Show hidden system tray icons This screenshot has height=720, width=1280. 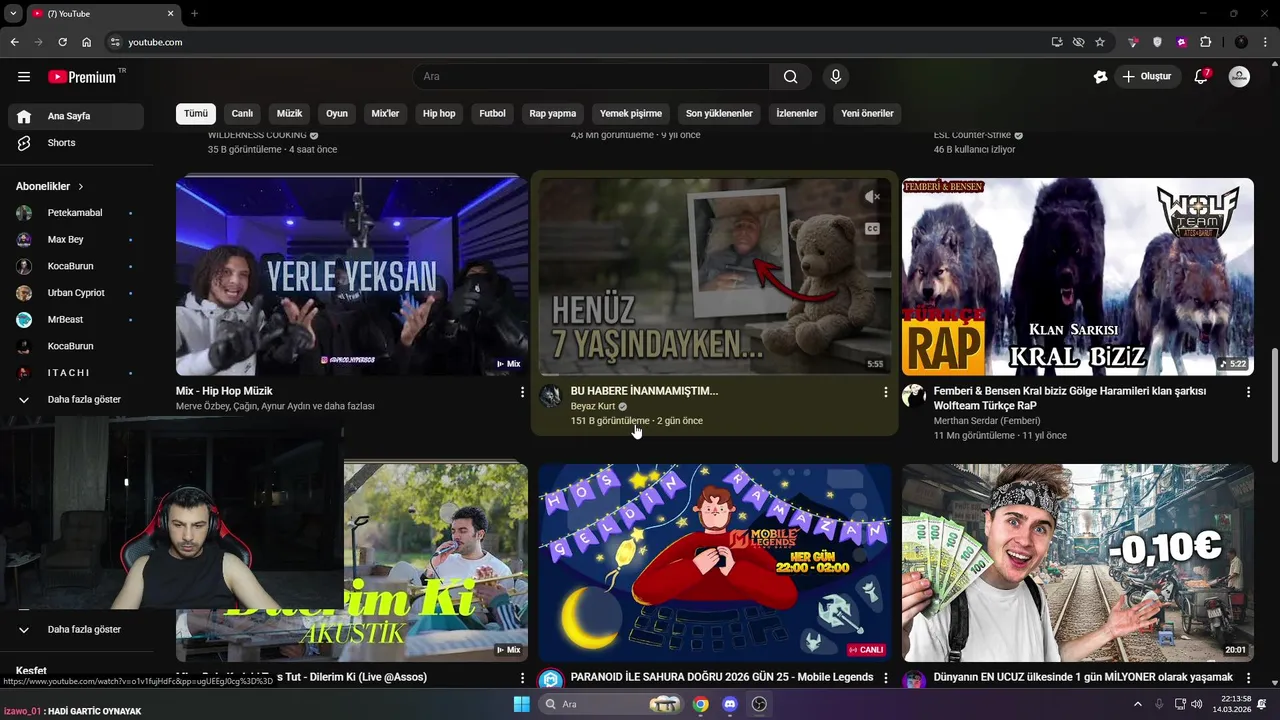click(x=1137, y=704)
